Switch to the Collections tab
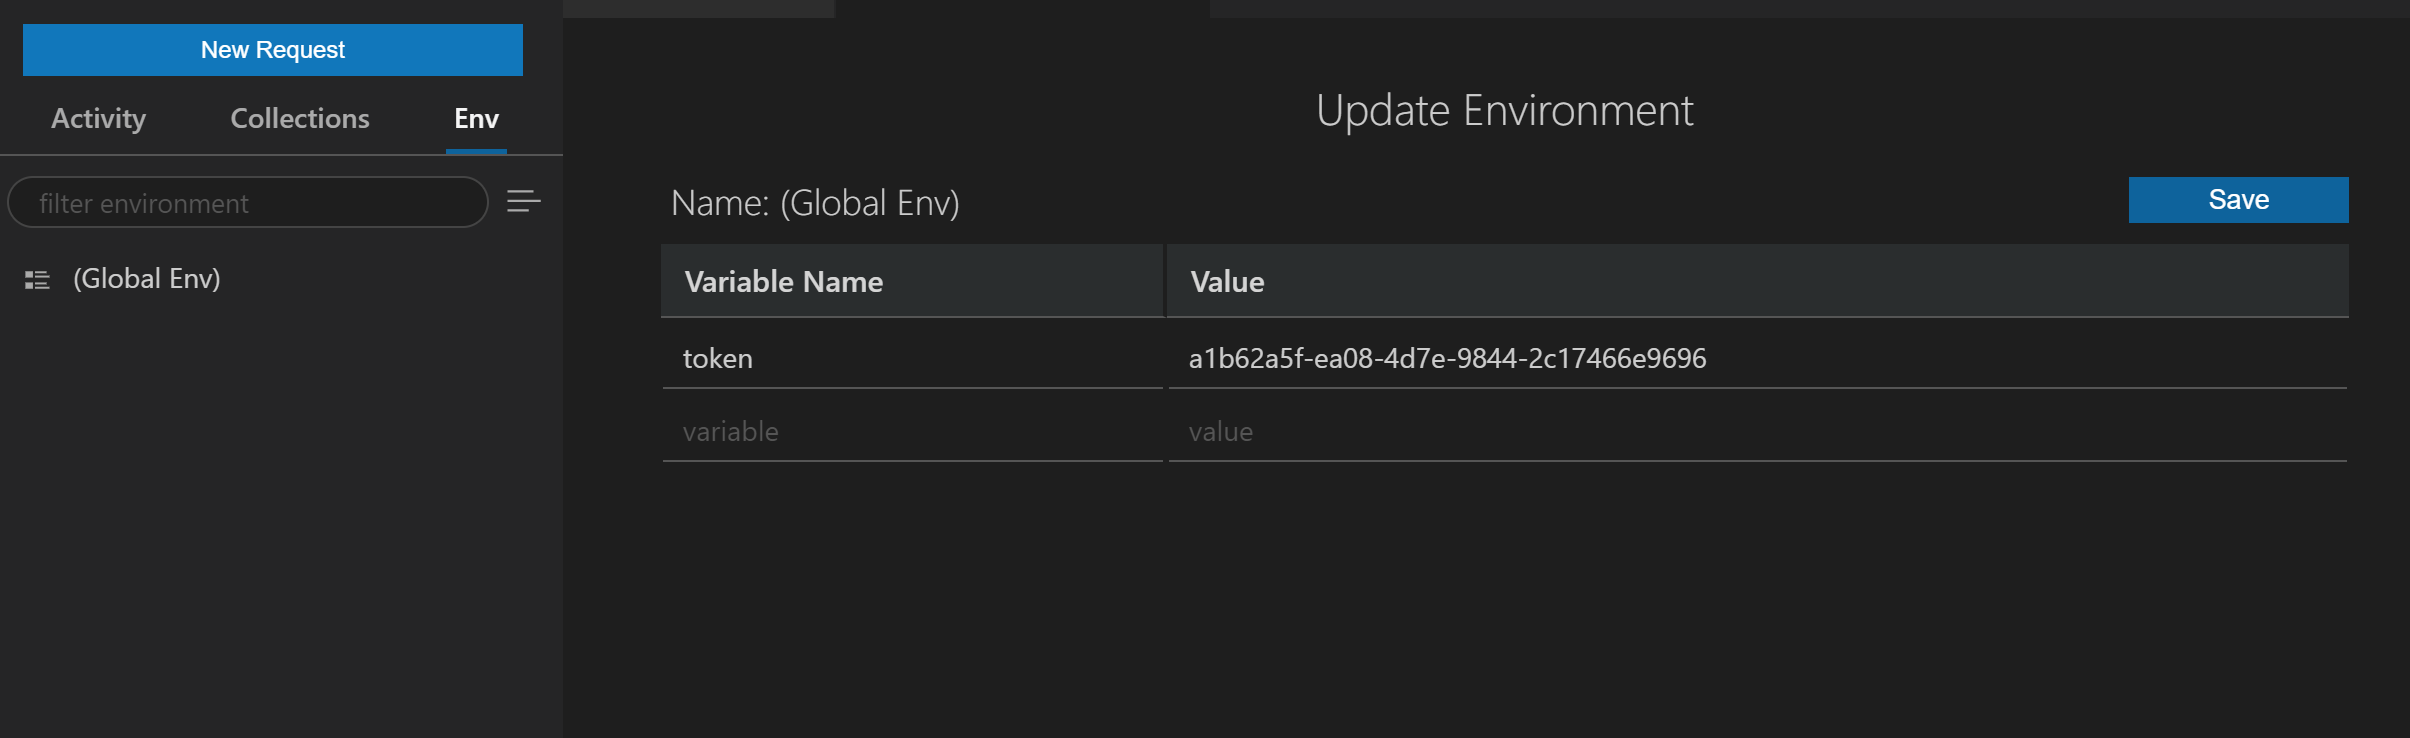 [299, 118]
